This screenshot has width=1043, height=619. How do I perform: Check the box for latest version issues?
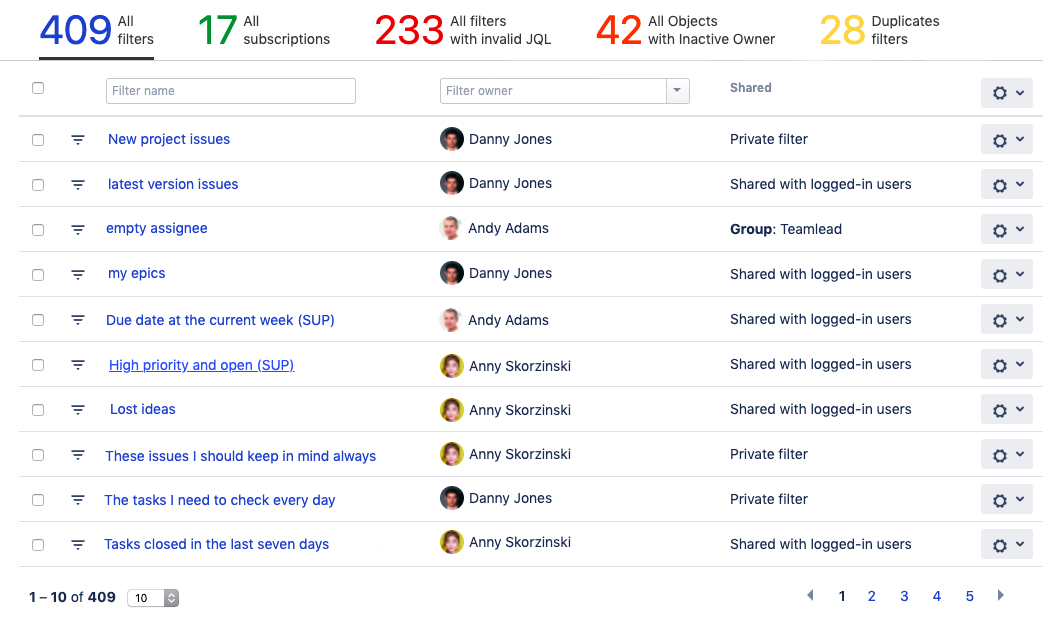[x=38, y=185]
